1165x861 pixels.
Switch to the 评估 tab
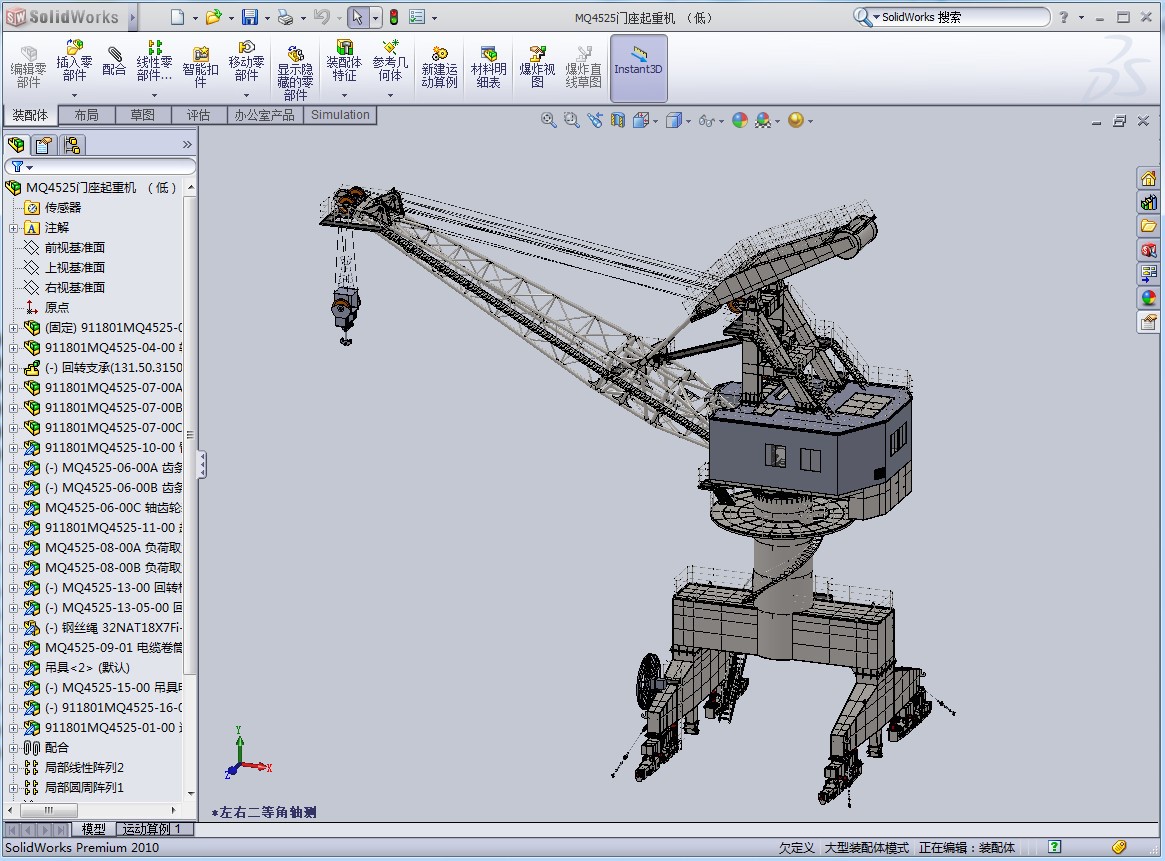coord(198,115)
